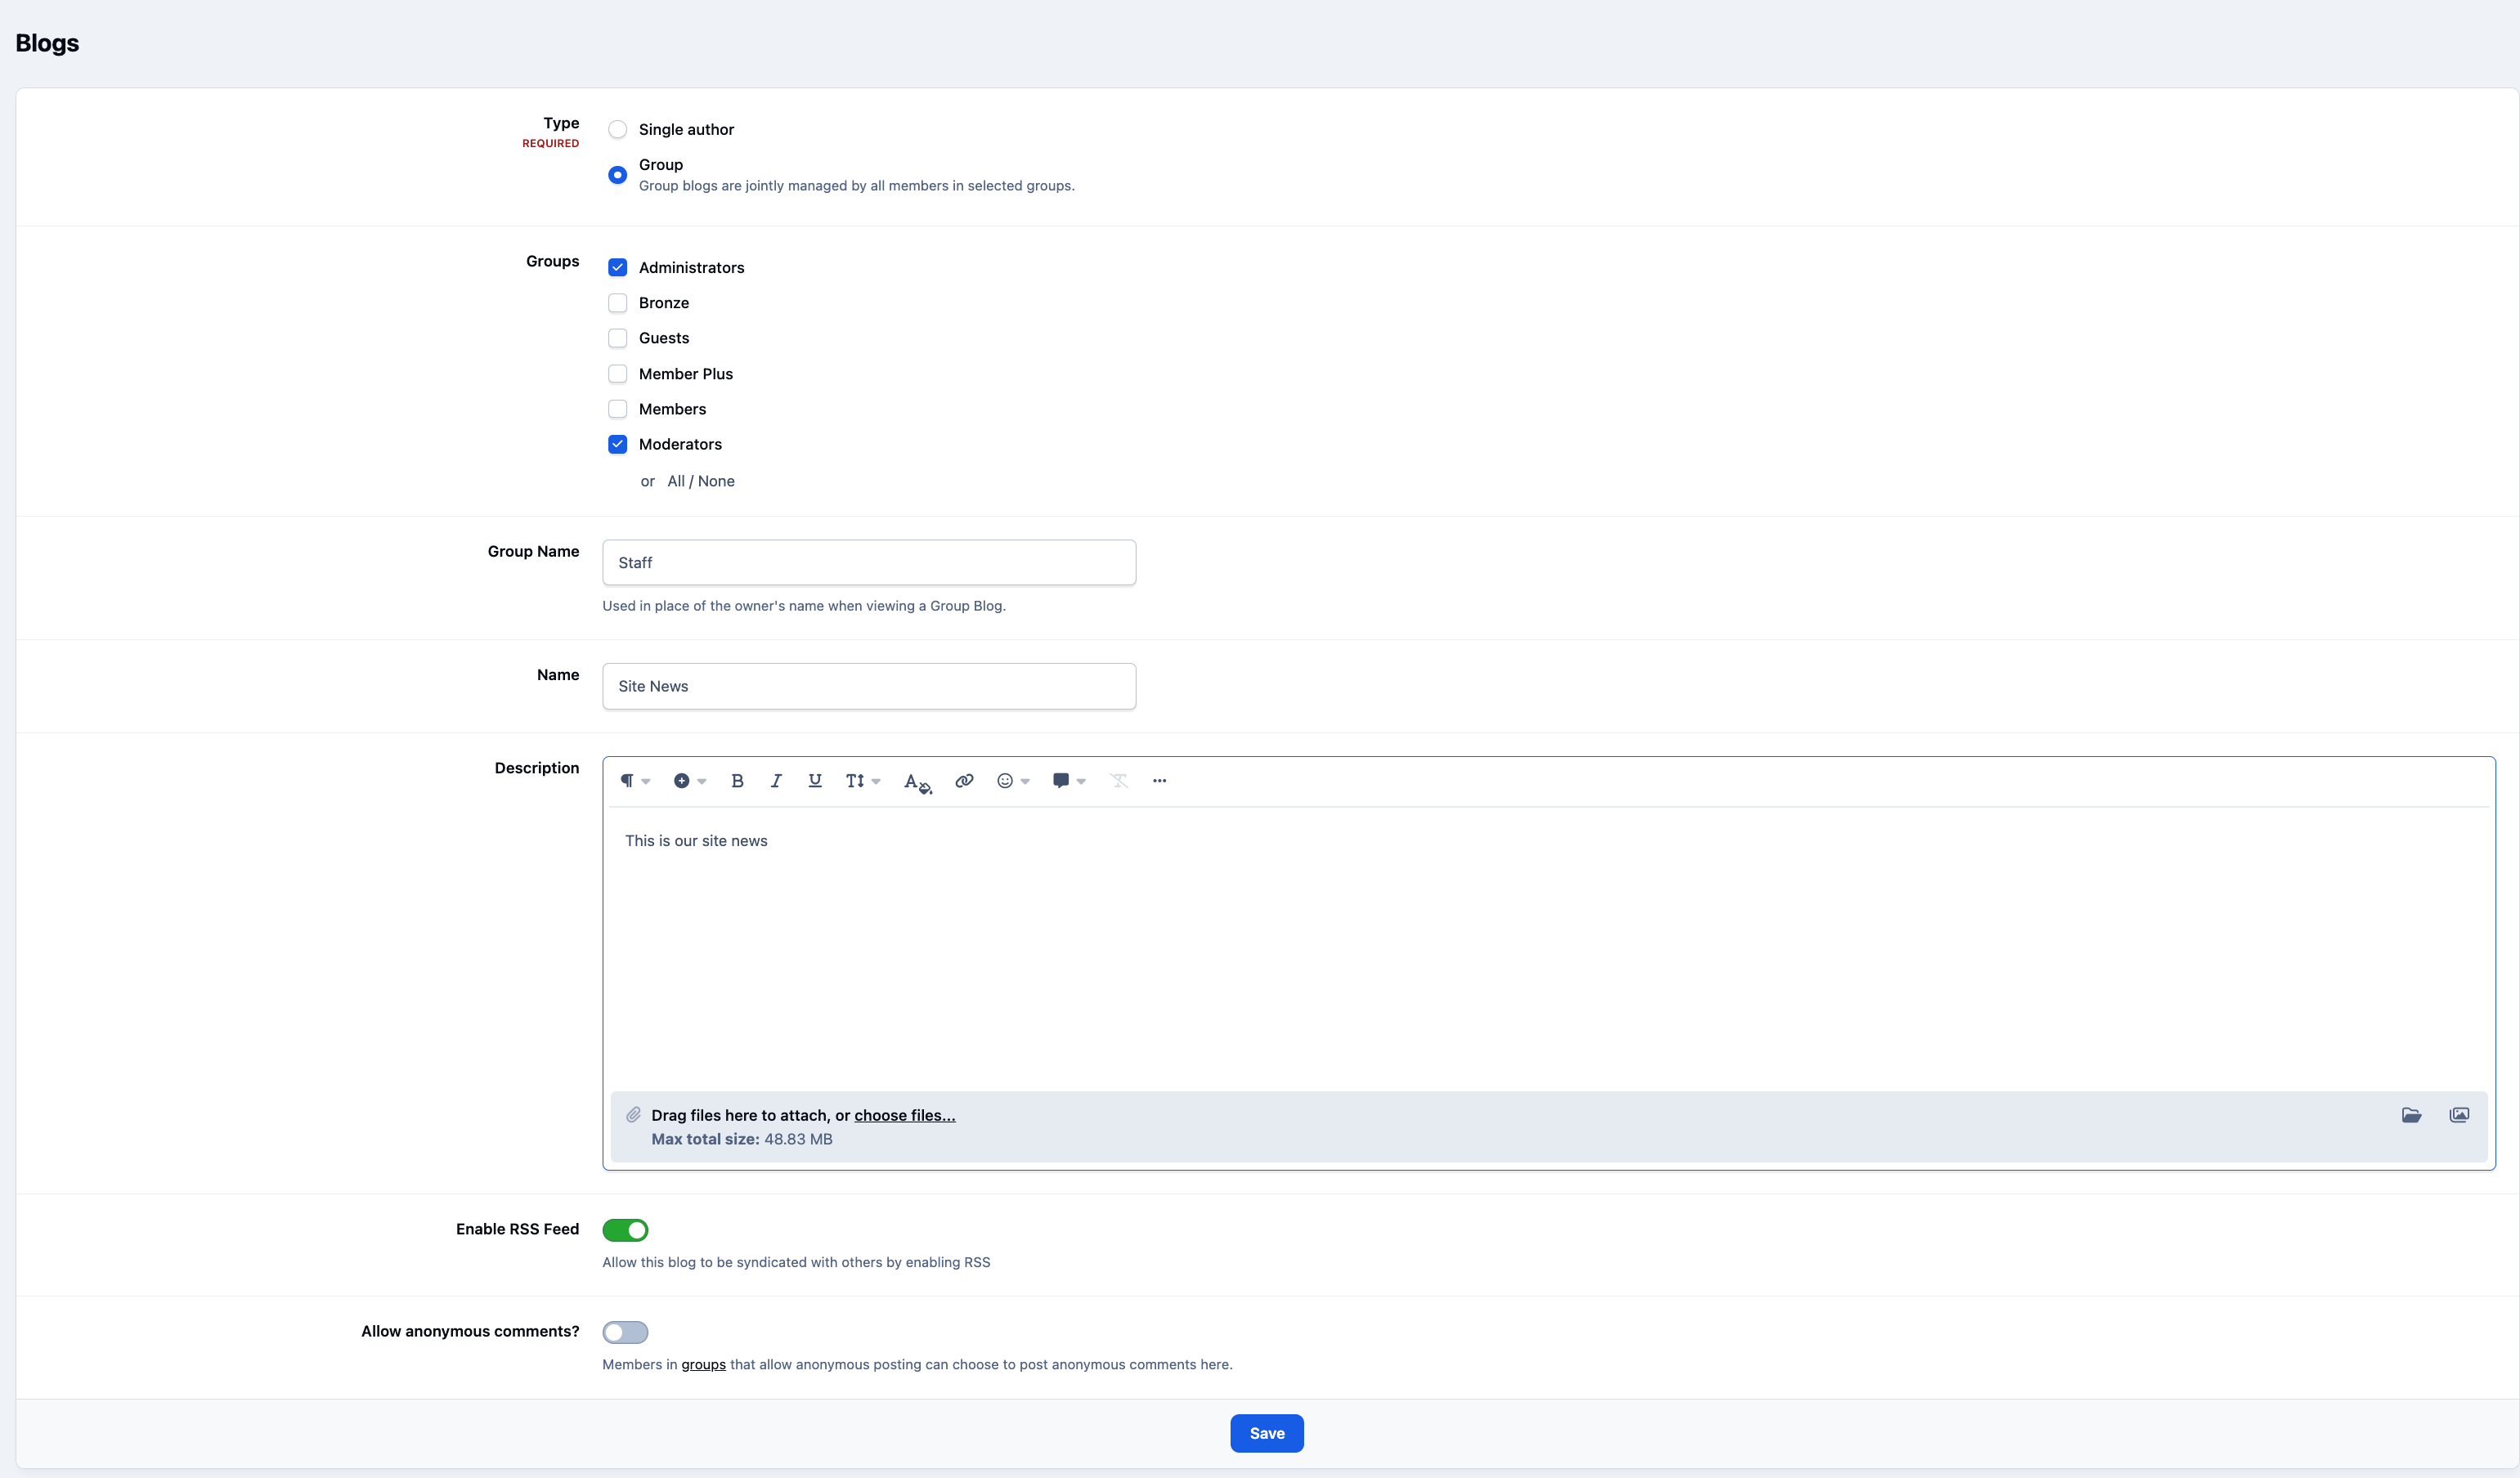2520x1478 pixels.
Task: Click the Save button
Action: point(1267,1434)
